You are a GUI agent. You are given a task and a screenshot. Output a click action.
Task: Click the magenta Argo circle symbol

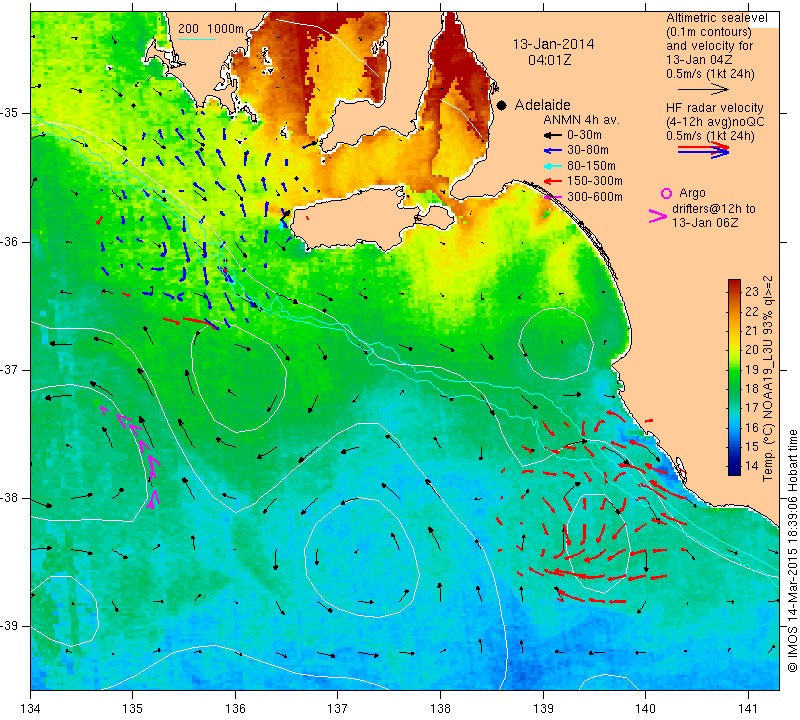coord(666,193)
